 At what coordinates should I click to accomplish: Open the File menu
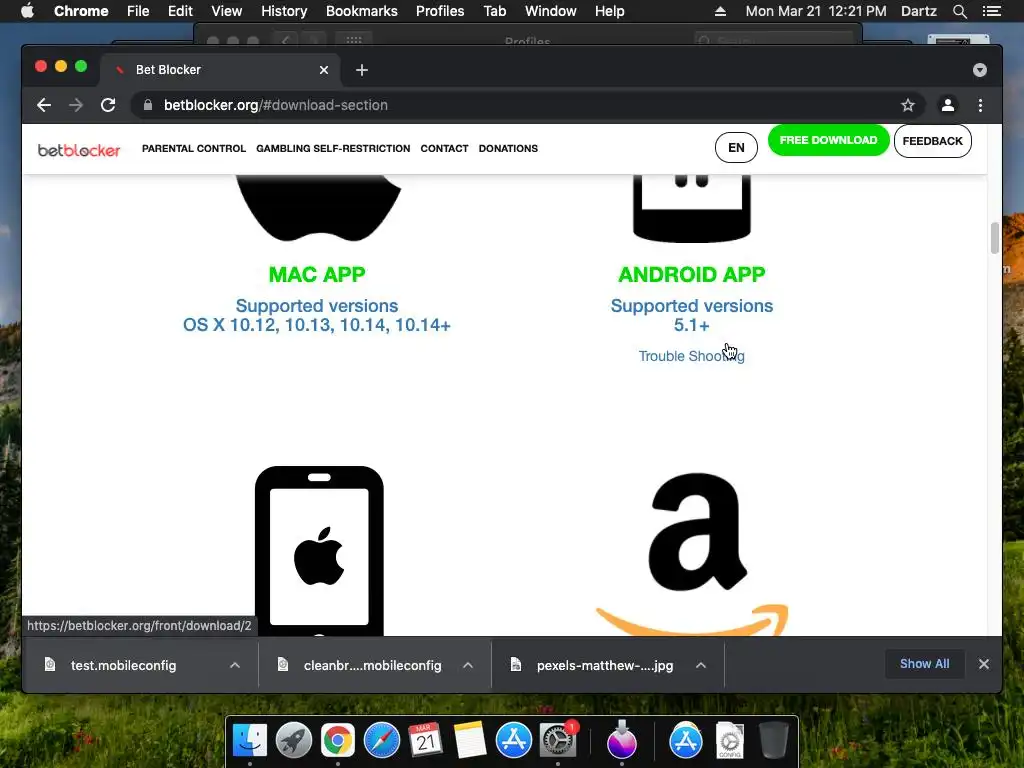pyautogui.click(x=138, y=11)
